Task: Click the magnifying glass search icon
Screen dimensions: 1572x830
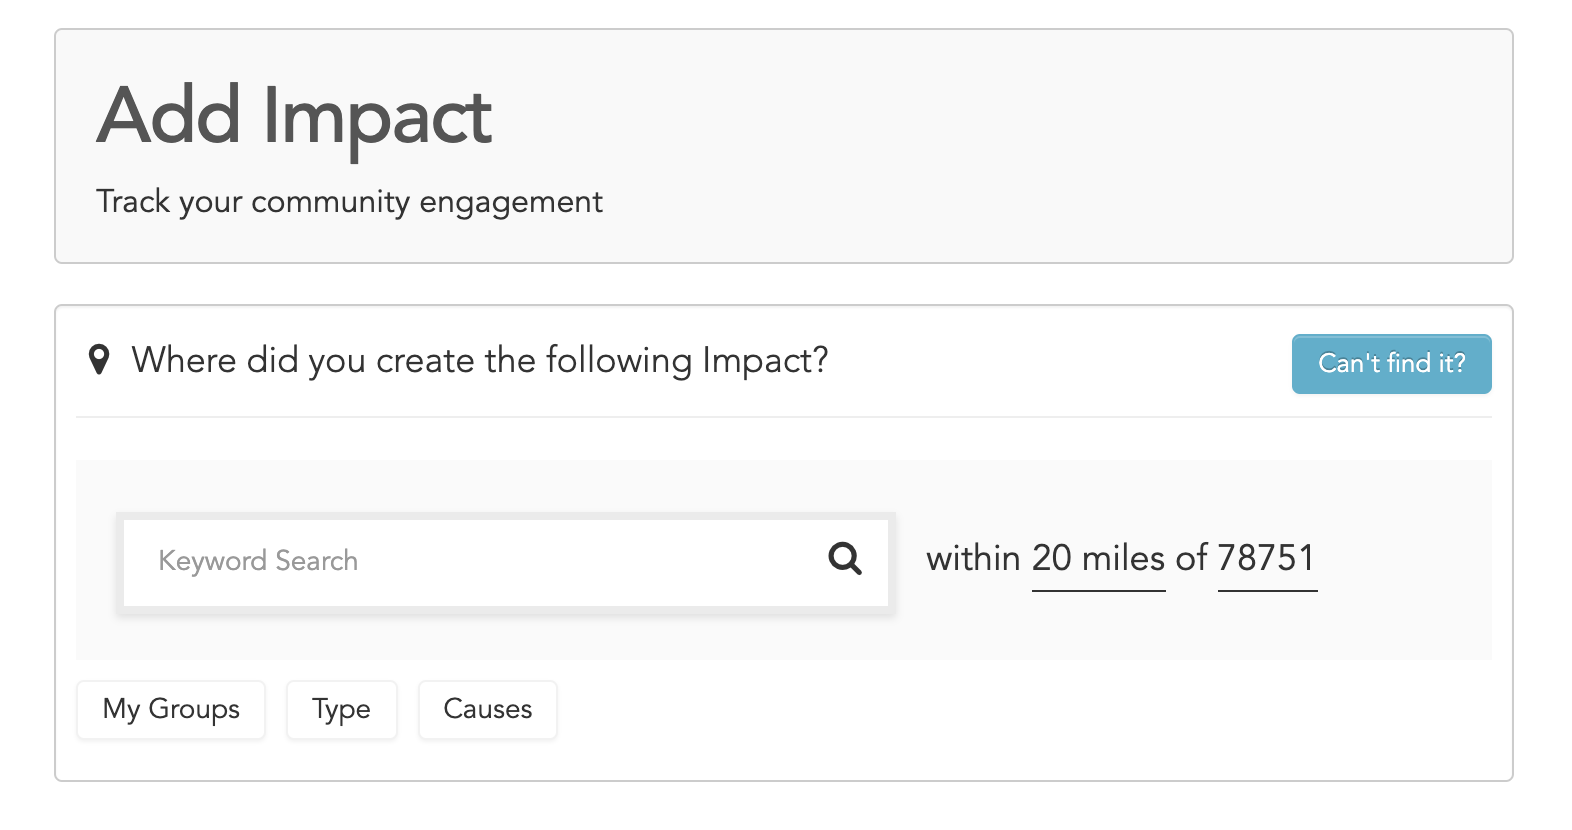Action: [x=845, y=558]
